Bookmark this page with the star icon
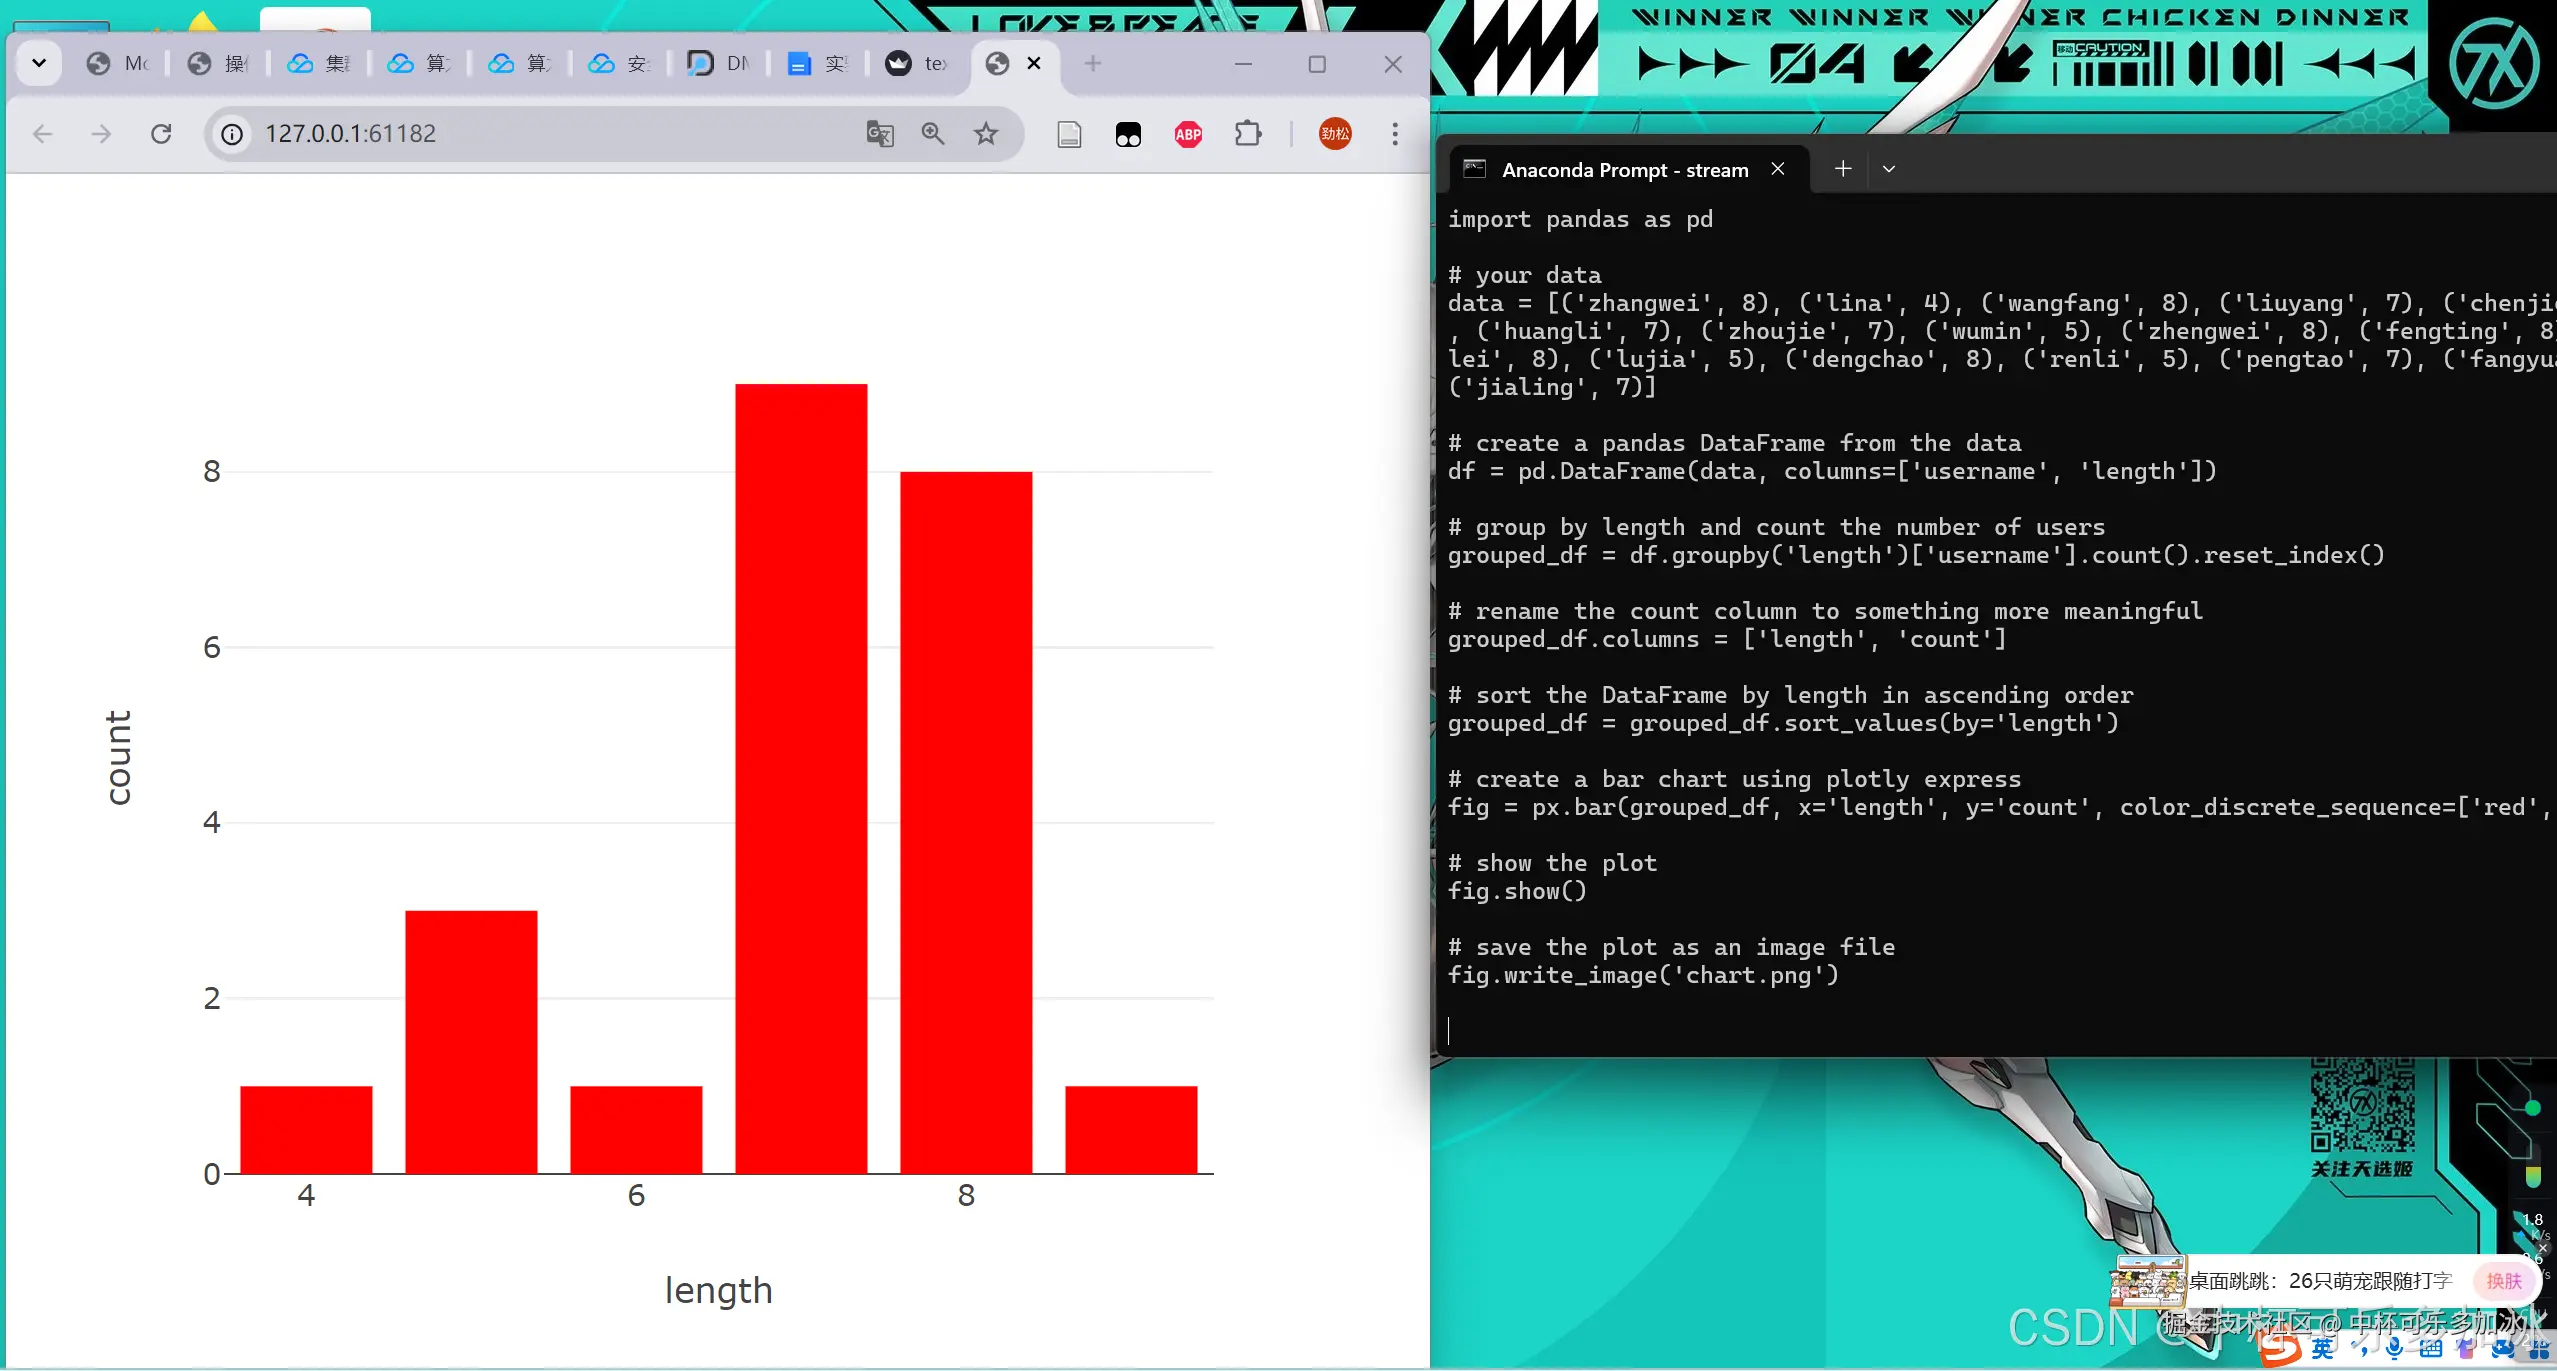 coord(986,134)
